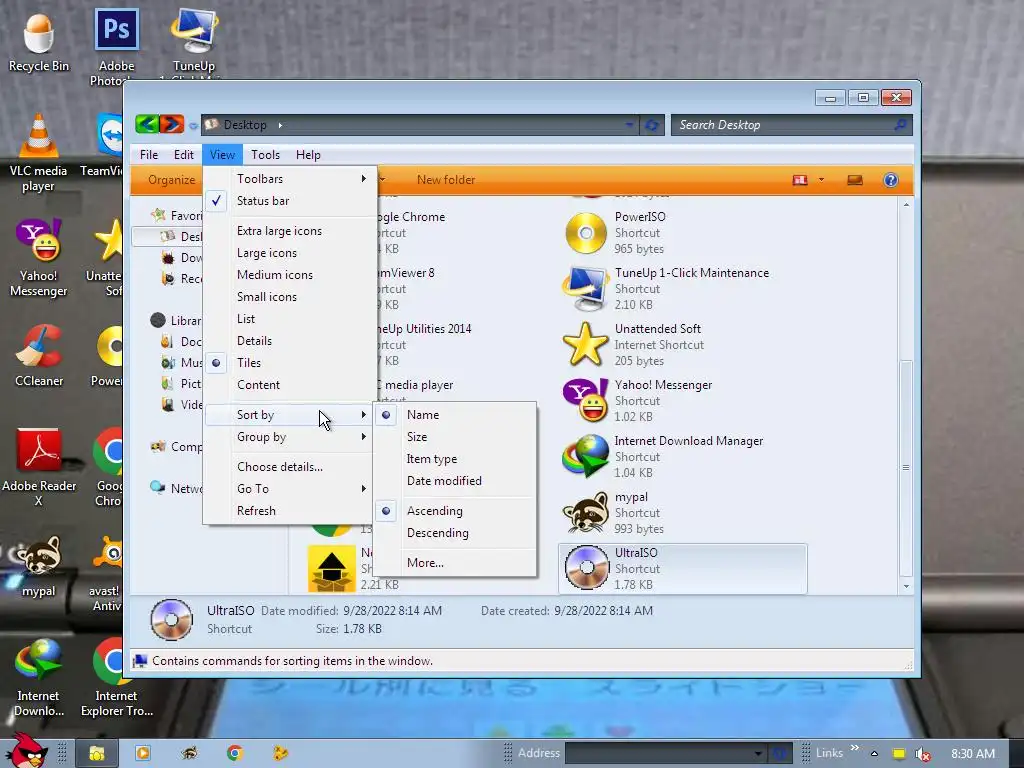Click the orange Forward navigation arrow
Screen dimensions: 1024x768
(172, 123)
